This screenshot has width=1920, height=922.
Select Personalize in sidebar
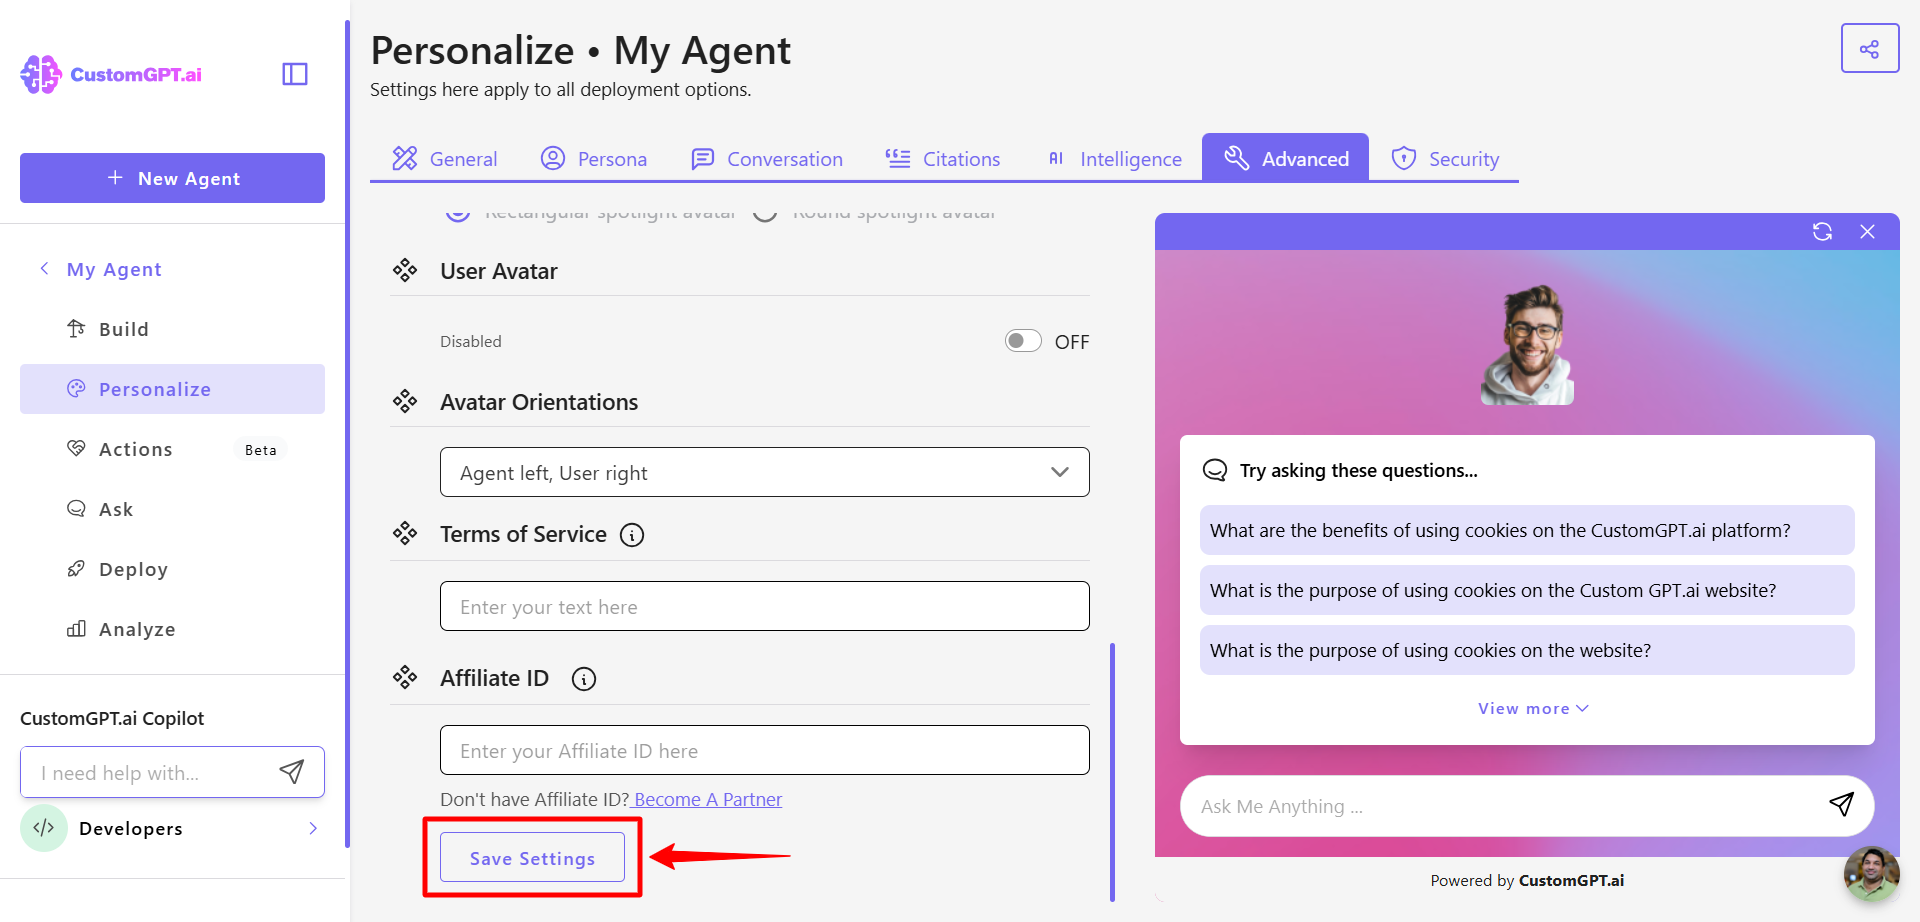click(x=172, y=389)
